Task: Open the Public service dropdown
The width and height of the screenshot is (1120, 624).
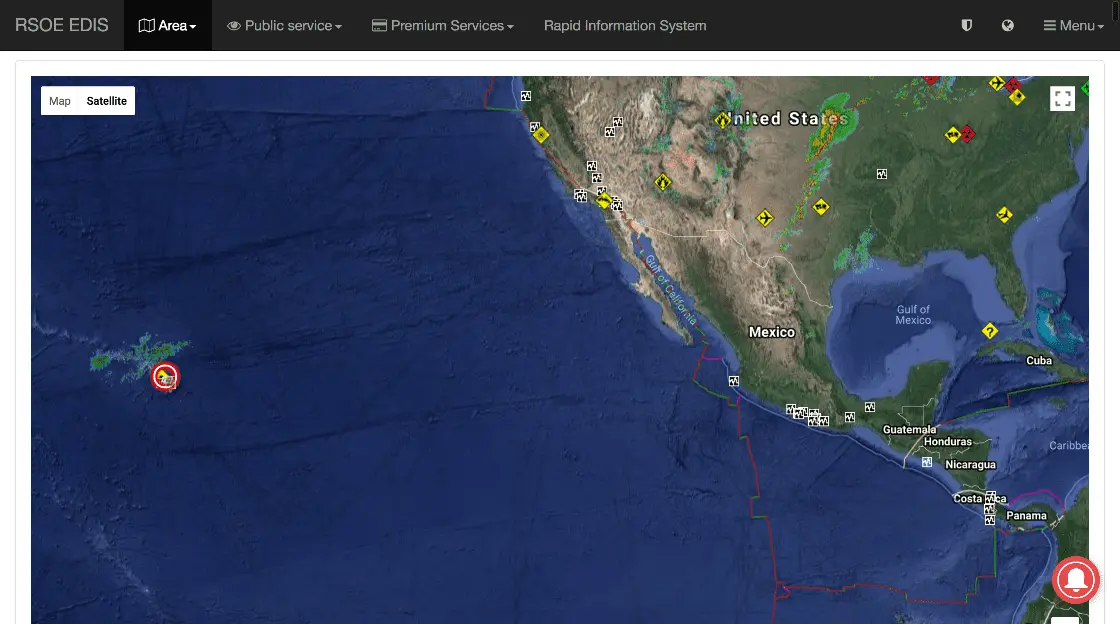Action: coord(284,26)
